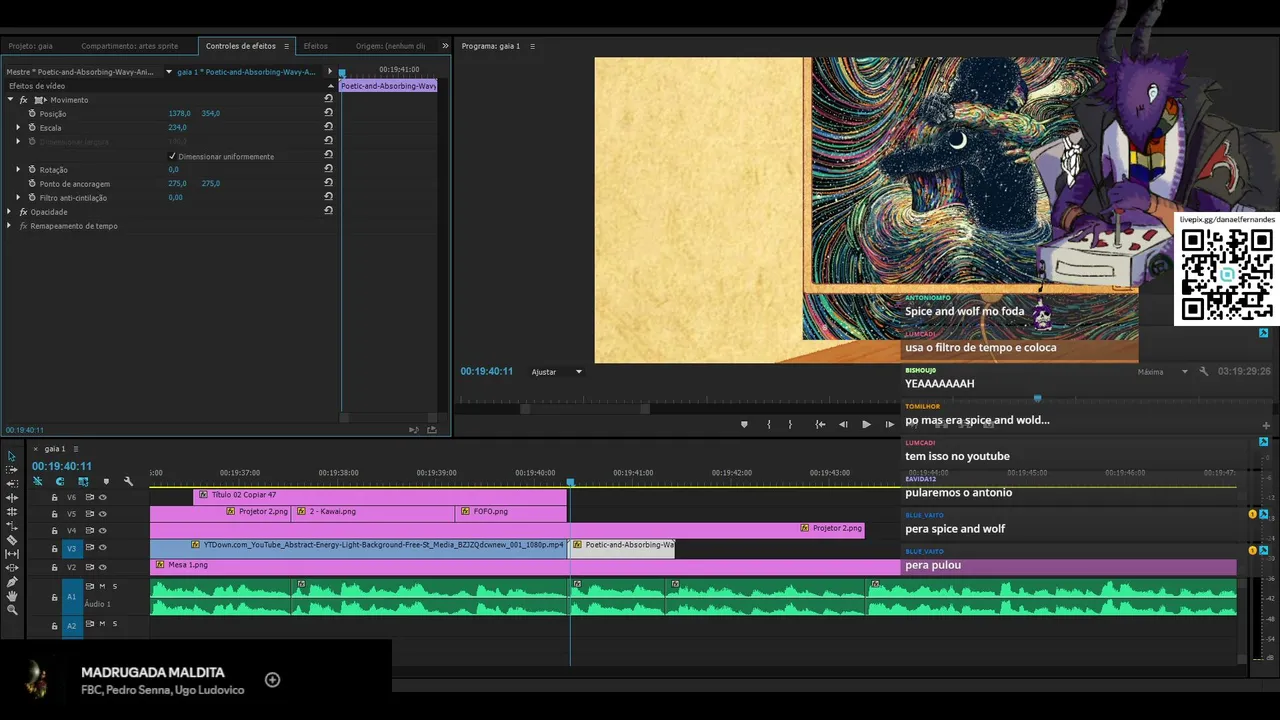Toggle Linked Selection in the timeline

[x=83, y=481]
